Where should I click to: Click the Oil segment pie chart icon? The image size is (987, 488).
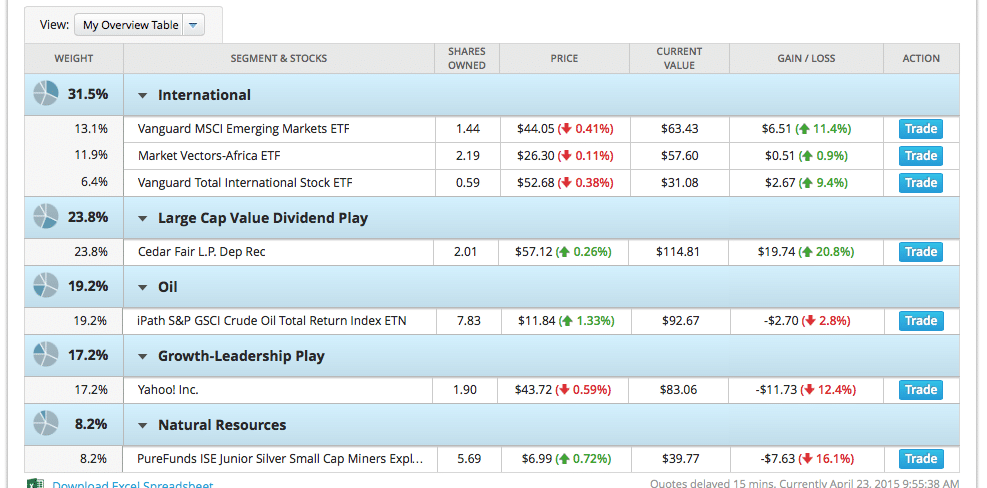click(x=45, y=287)
